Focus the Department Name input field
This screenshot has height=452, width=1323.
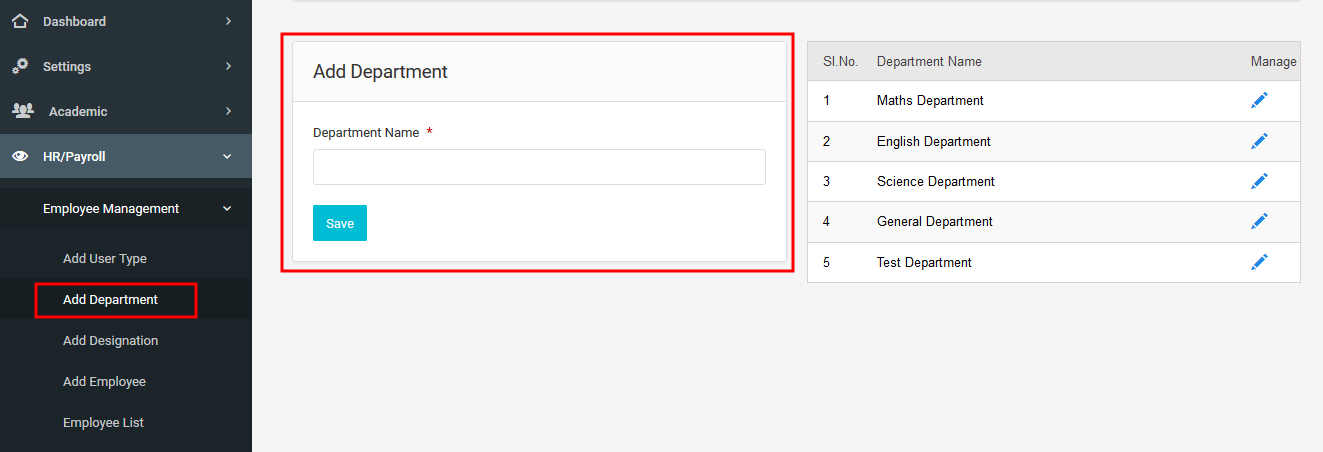539,167
